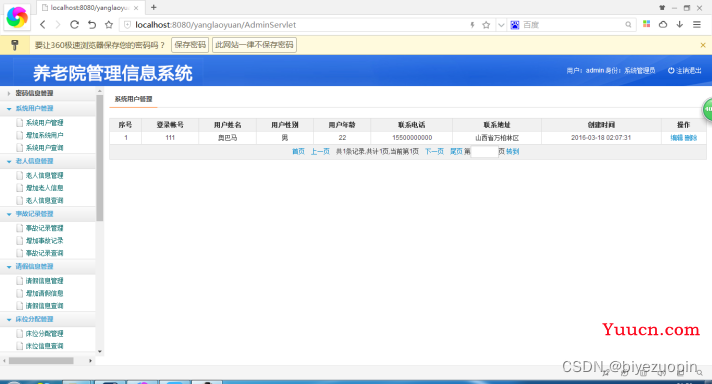The width and height of the screenshot is (712, 384).
Task: Click the magnifier icon in the search box
Action: pos(628,25)
